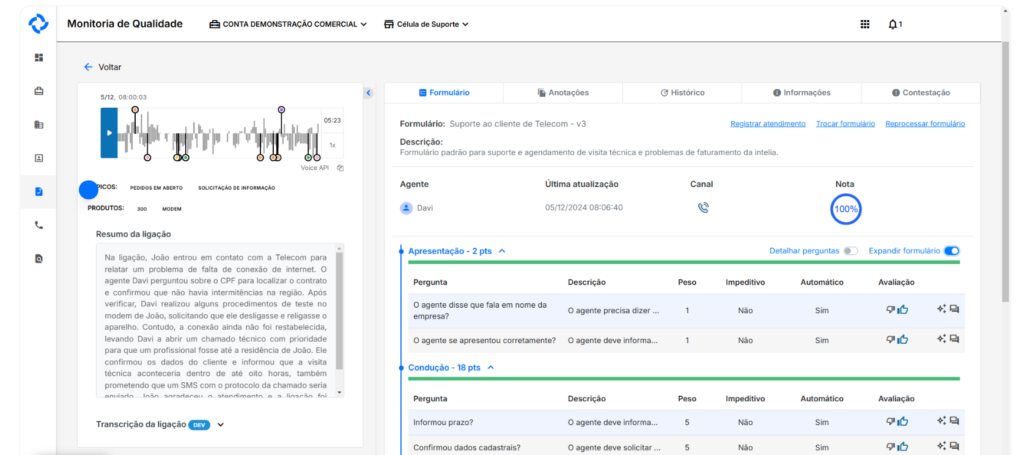Change playback speed with the 1x control
This screenshot has width=1024, height=455.
[332, 145]
